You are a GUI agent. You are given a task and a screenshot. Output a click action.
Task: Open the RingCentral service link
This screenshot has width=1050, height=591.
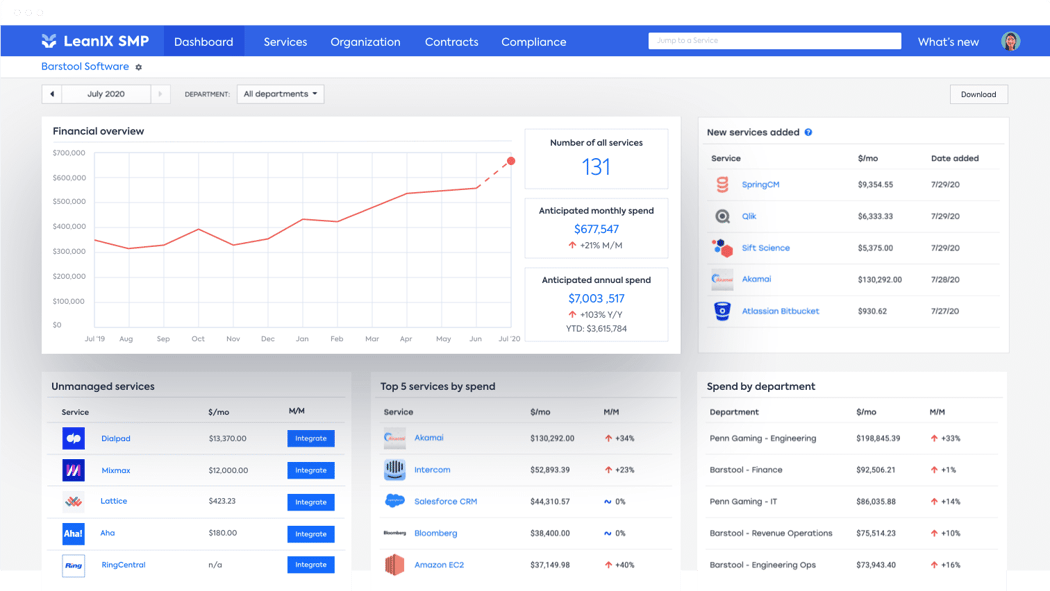click(123, 565)
